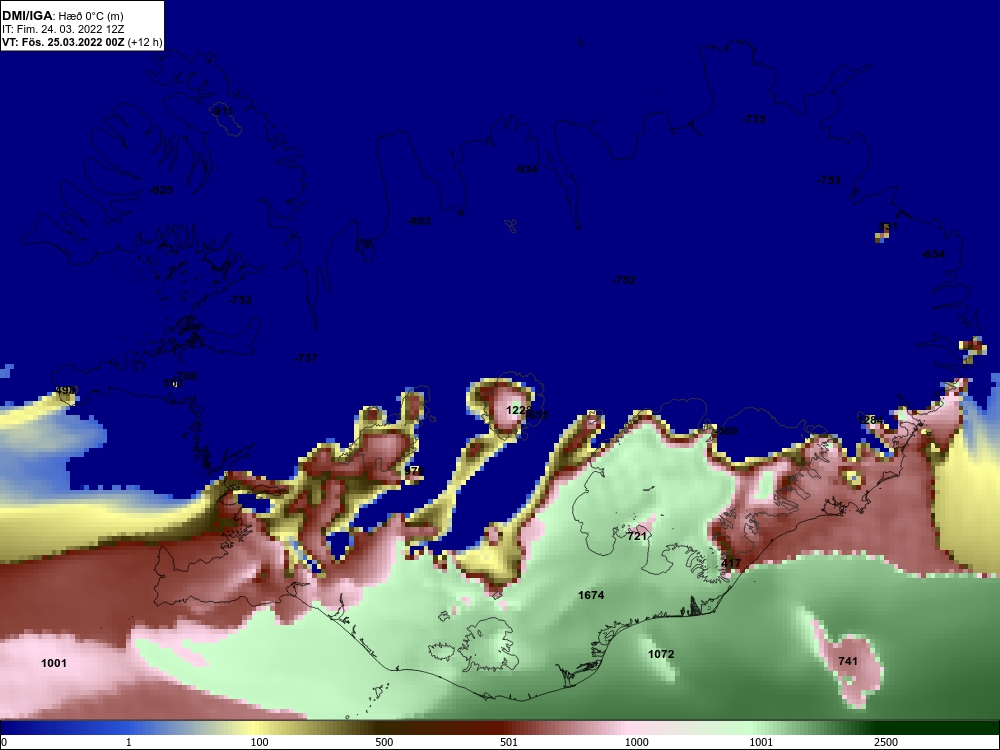Click the valid time line 'VT: Fös. 25.03.2022 00Z'

[x=63, y=43]
